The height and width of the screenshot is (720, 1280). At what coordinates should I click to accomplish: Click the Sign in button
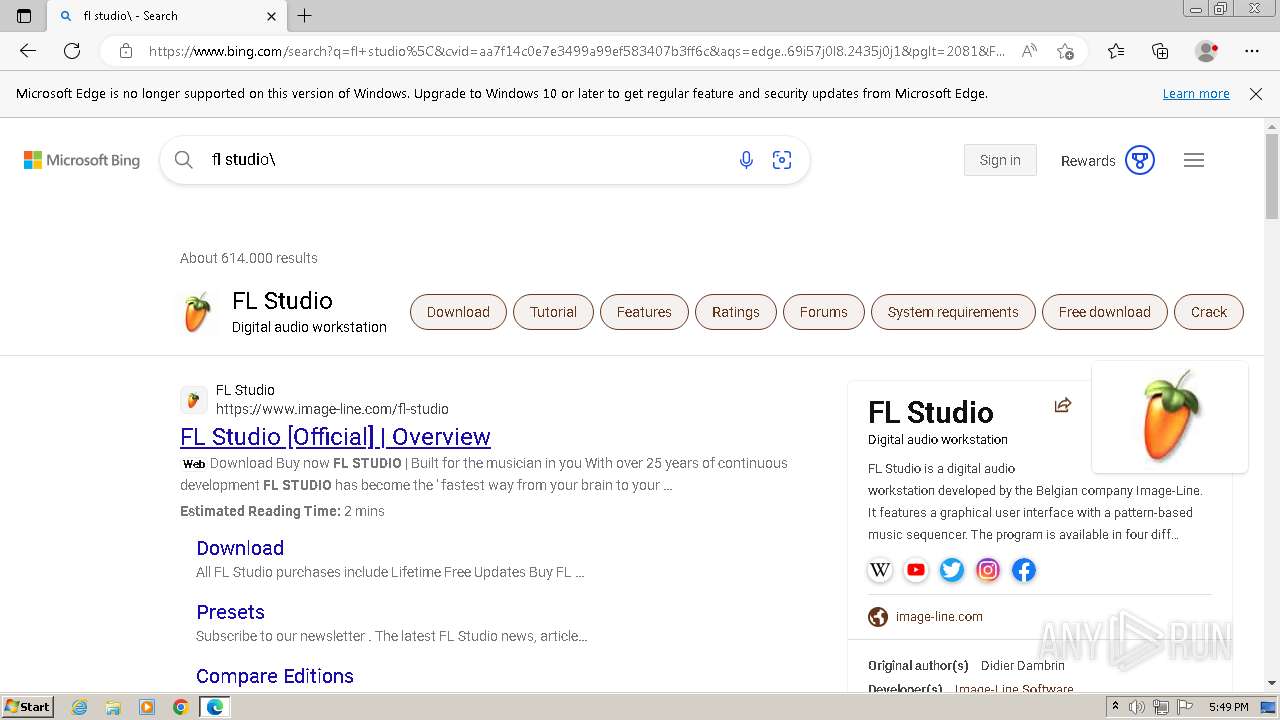(1000, 160)
